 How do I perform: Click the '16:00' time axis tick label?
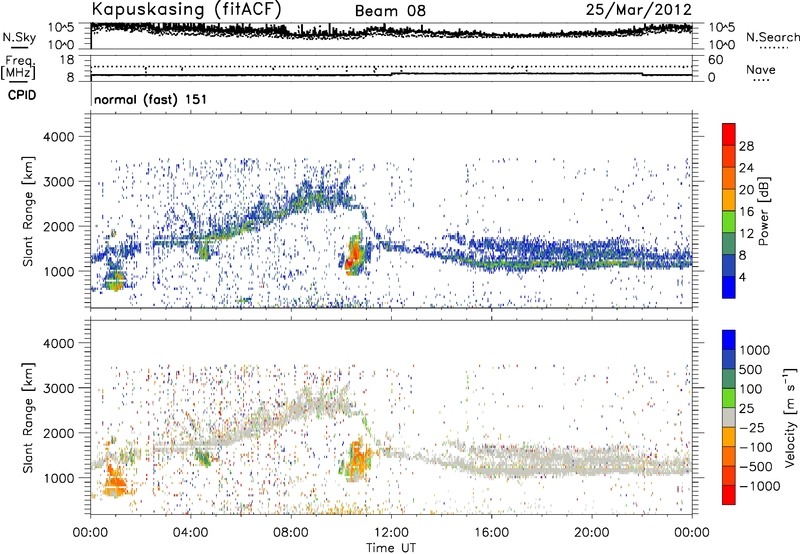(491, 533)
